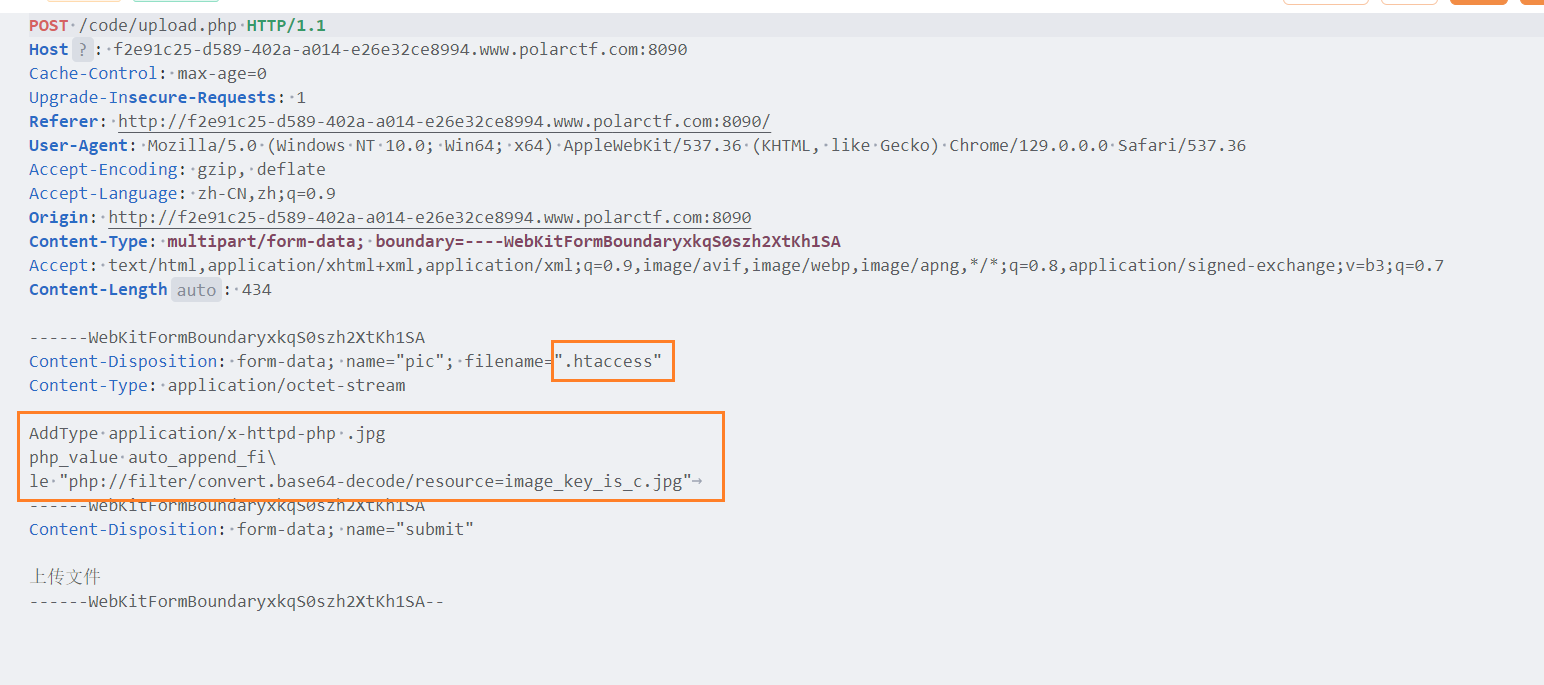Open the Referer URL link
This screenshot has height=685, width=1544.
click(444, 121)
